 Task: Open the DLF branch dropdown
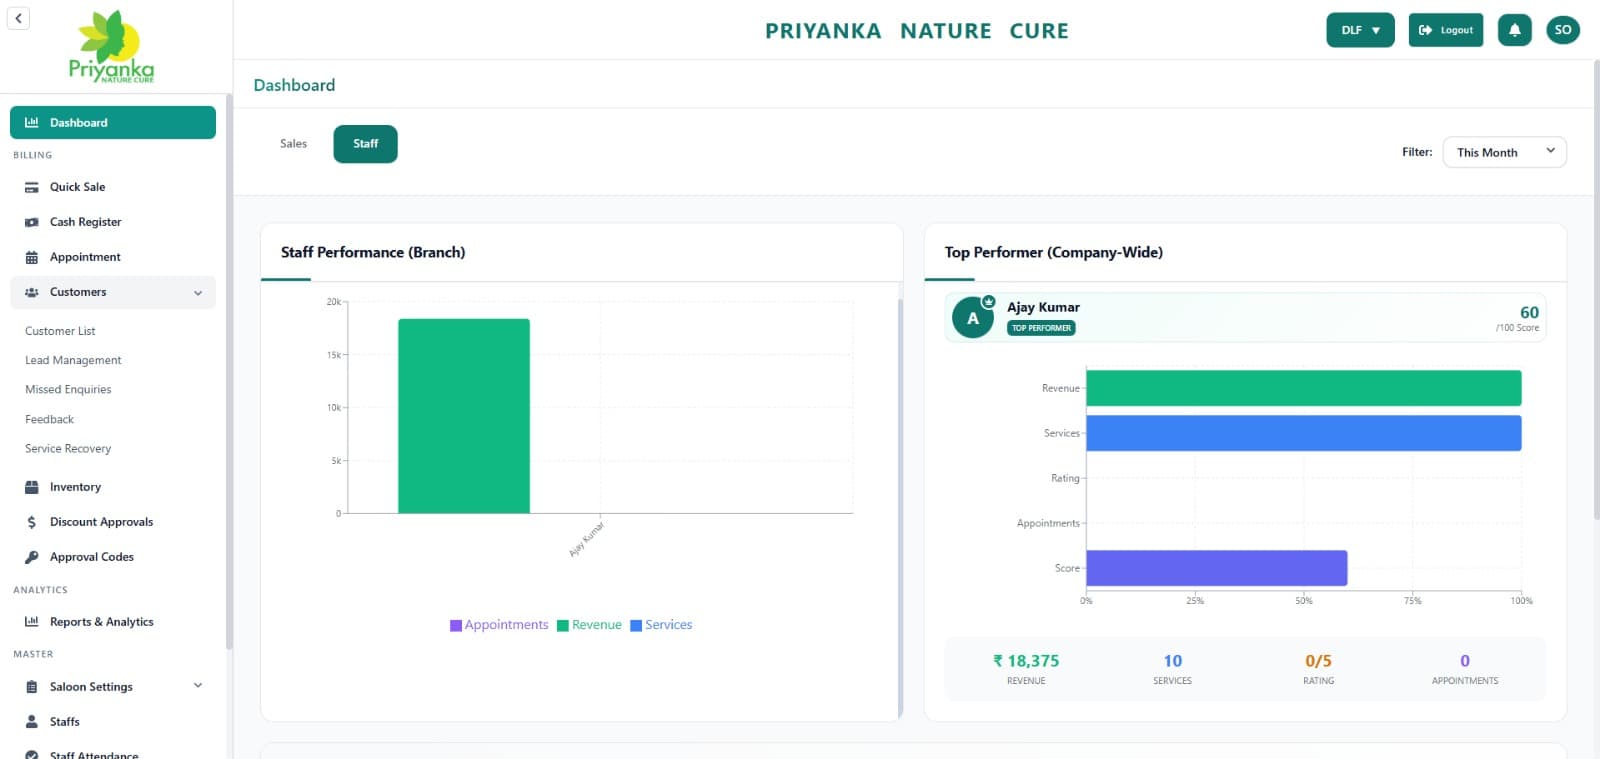coord(1359,30)
